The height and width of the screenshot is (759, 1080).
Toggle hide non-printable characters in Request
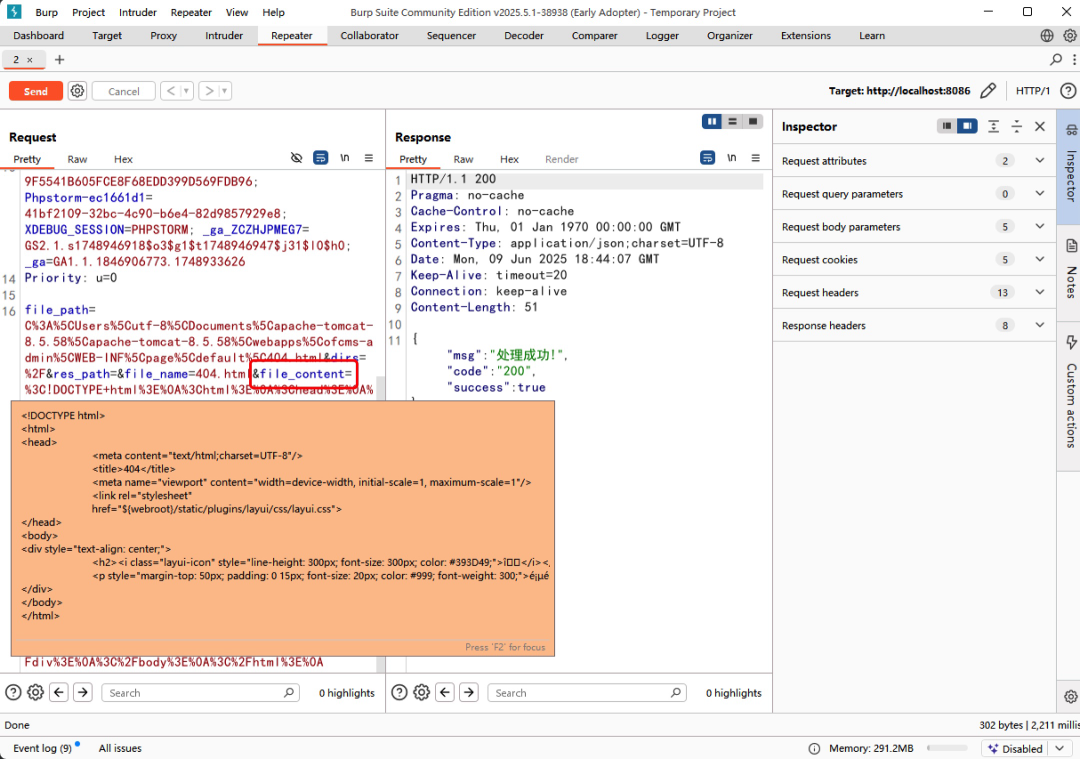pos(296,158)
